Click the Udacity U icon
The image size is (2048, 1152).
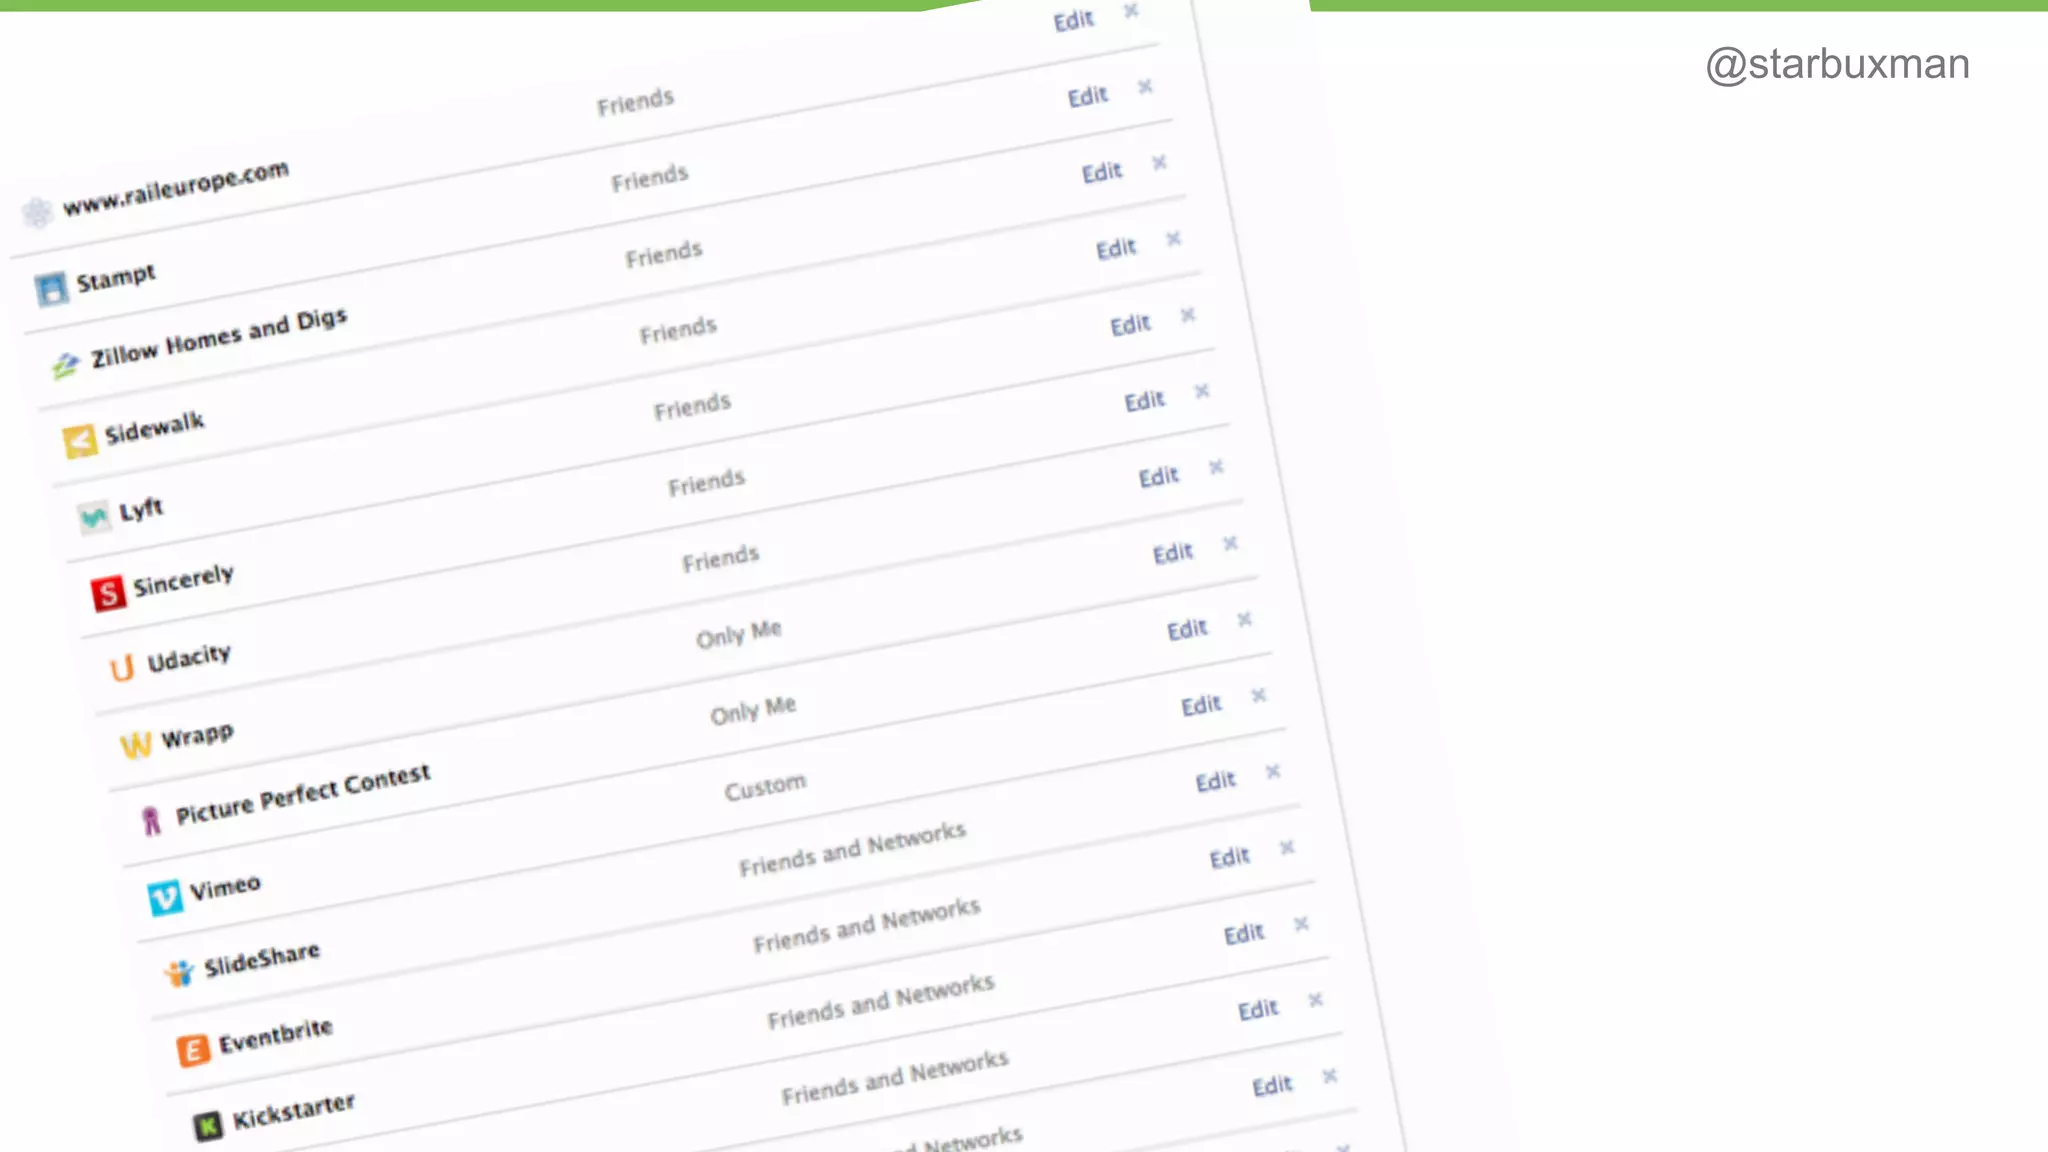(x=122, y=668)
